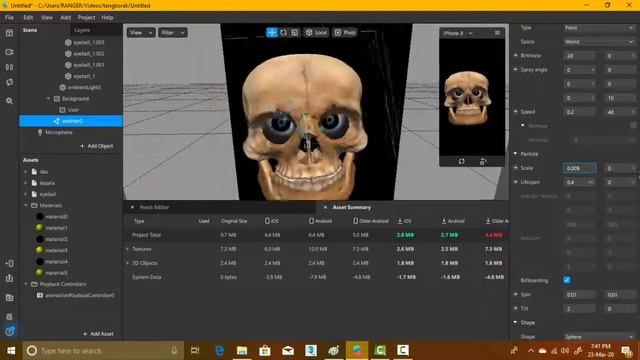Open the Edit menu

pos(28,18)
